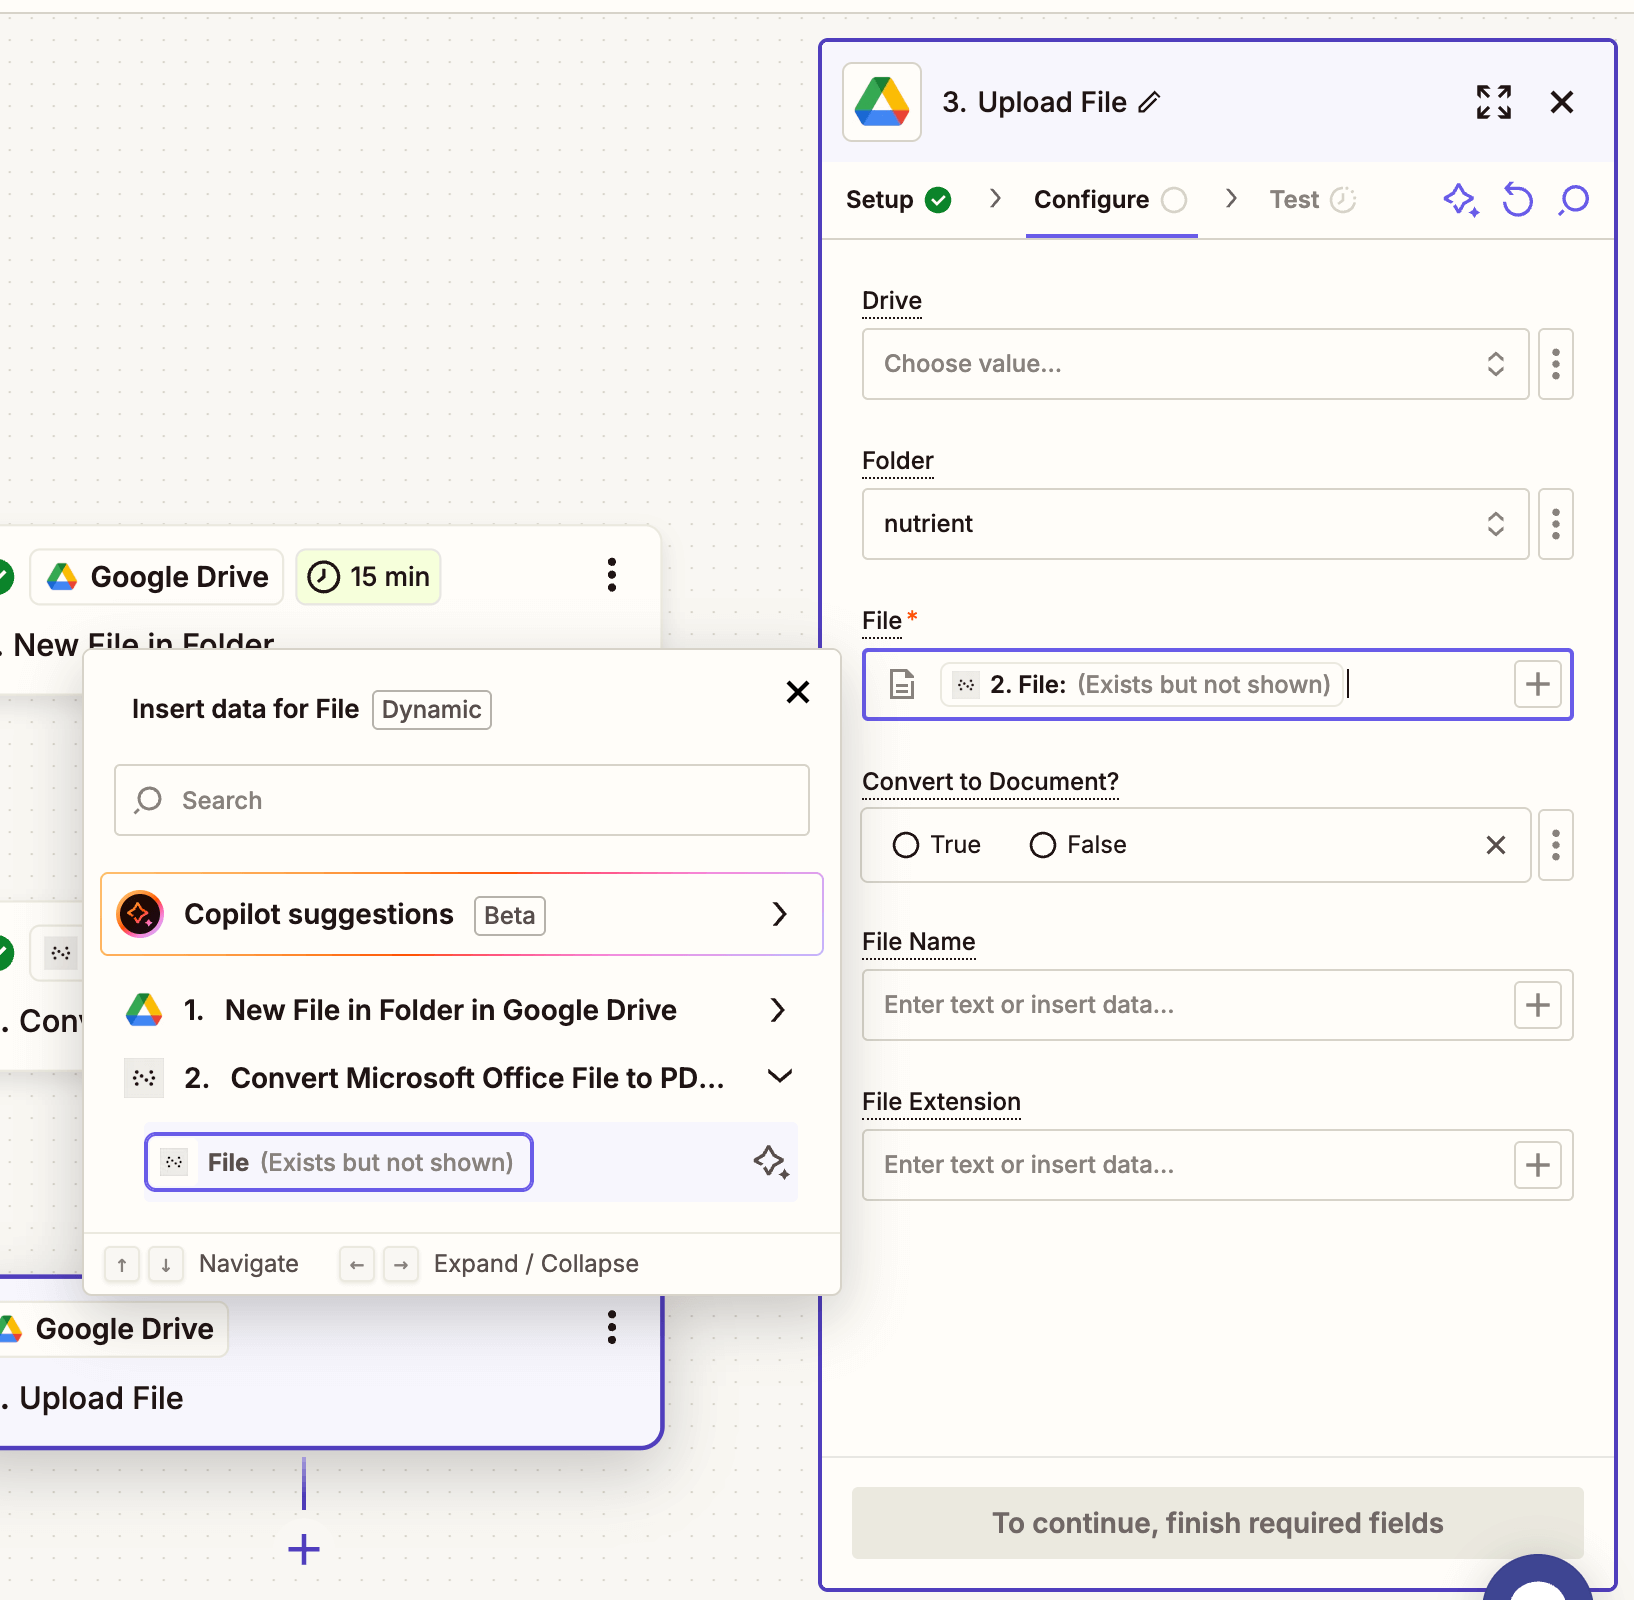Click the To continue finish required fields button

click(1217, 1522)
